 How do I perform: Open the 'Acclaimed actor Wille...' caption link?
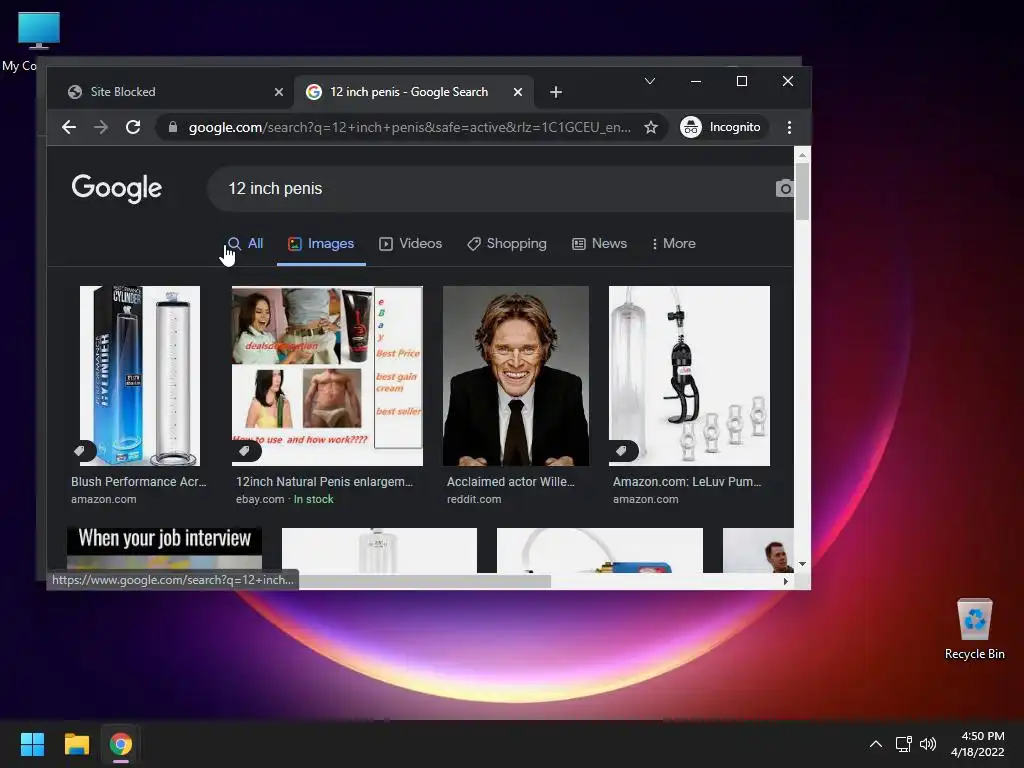pyautogui.click(x=511, y=482)
